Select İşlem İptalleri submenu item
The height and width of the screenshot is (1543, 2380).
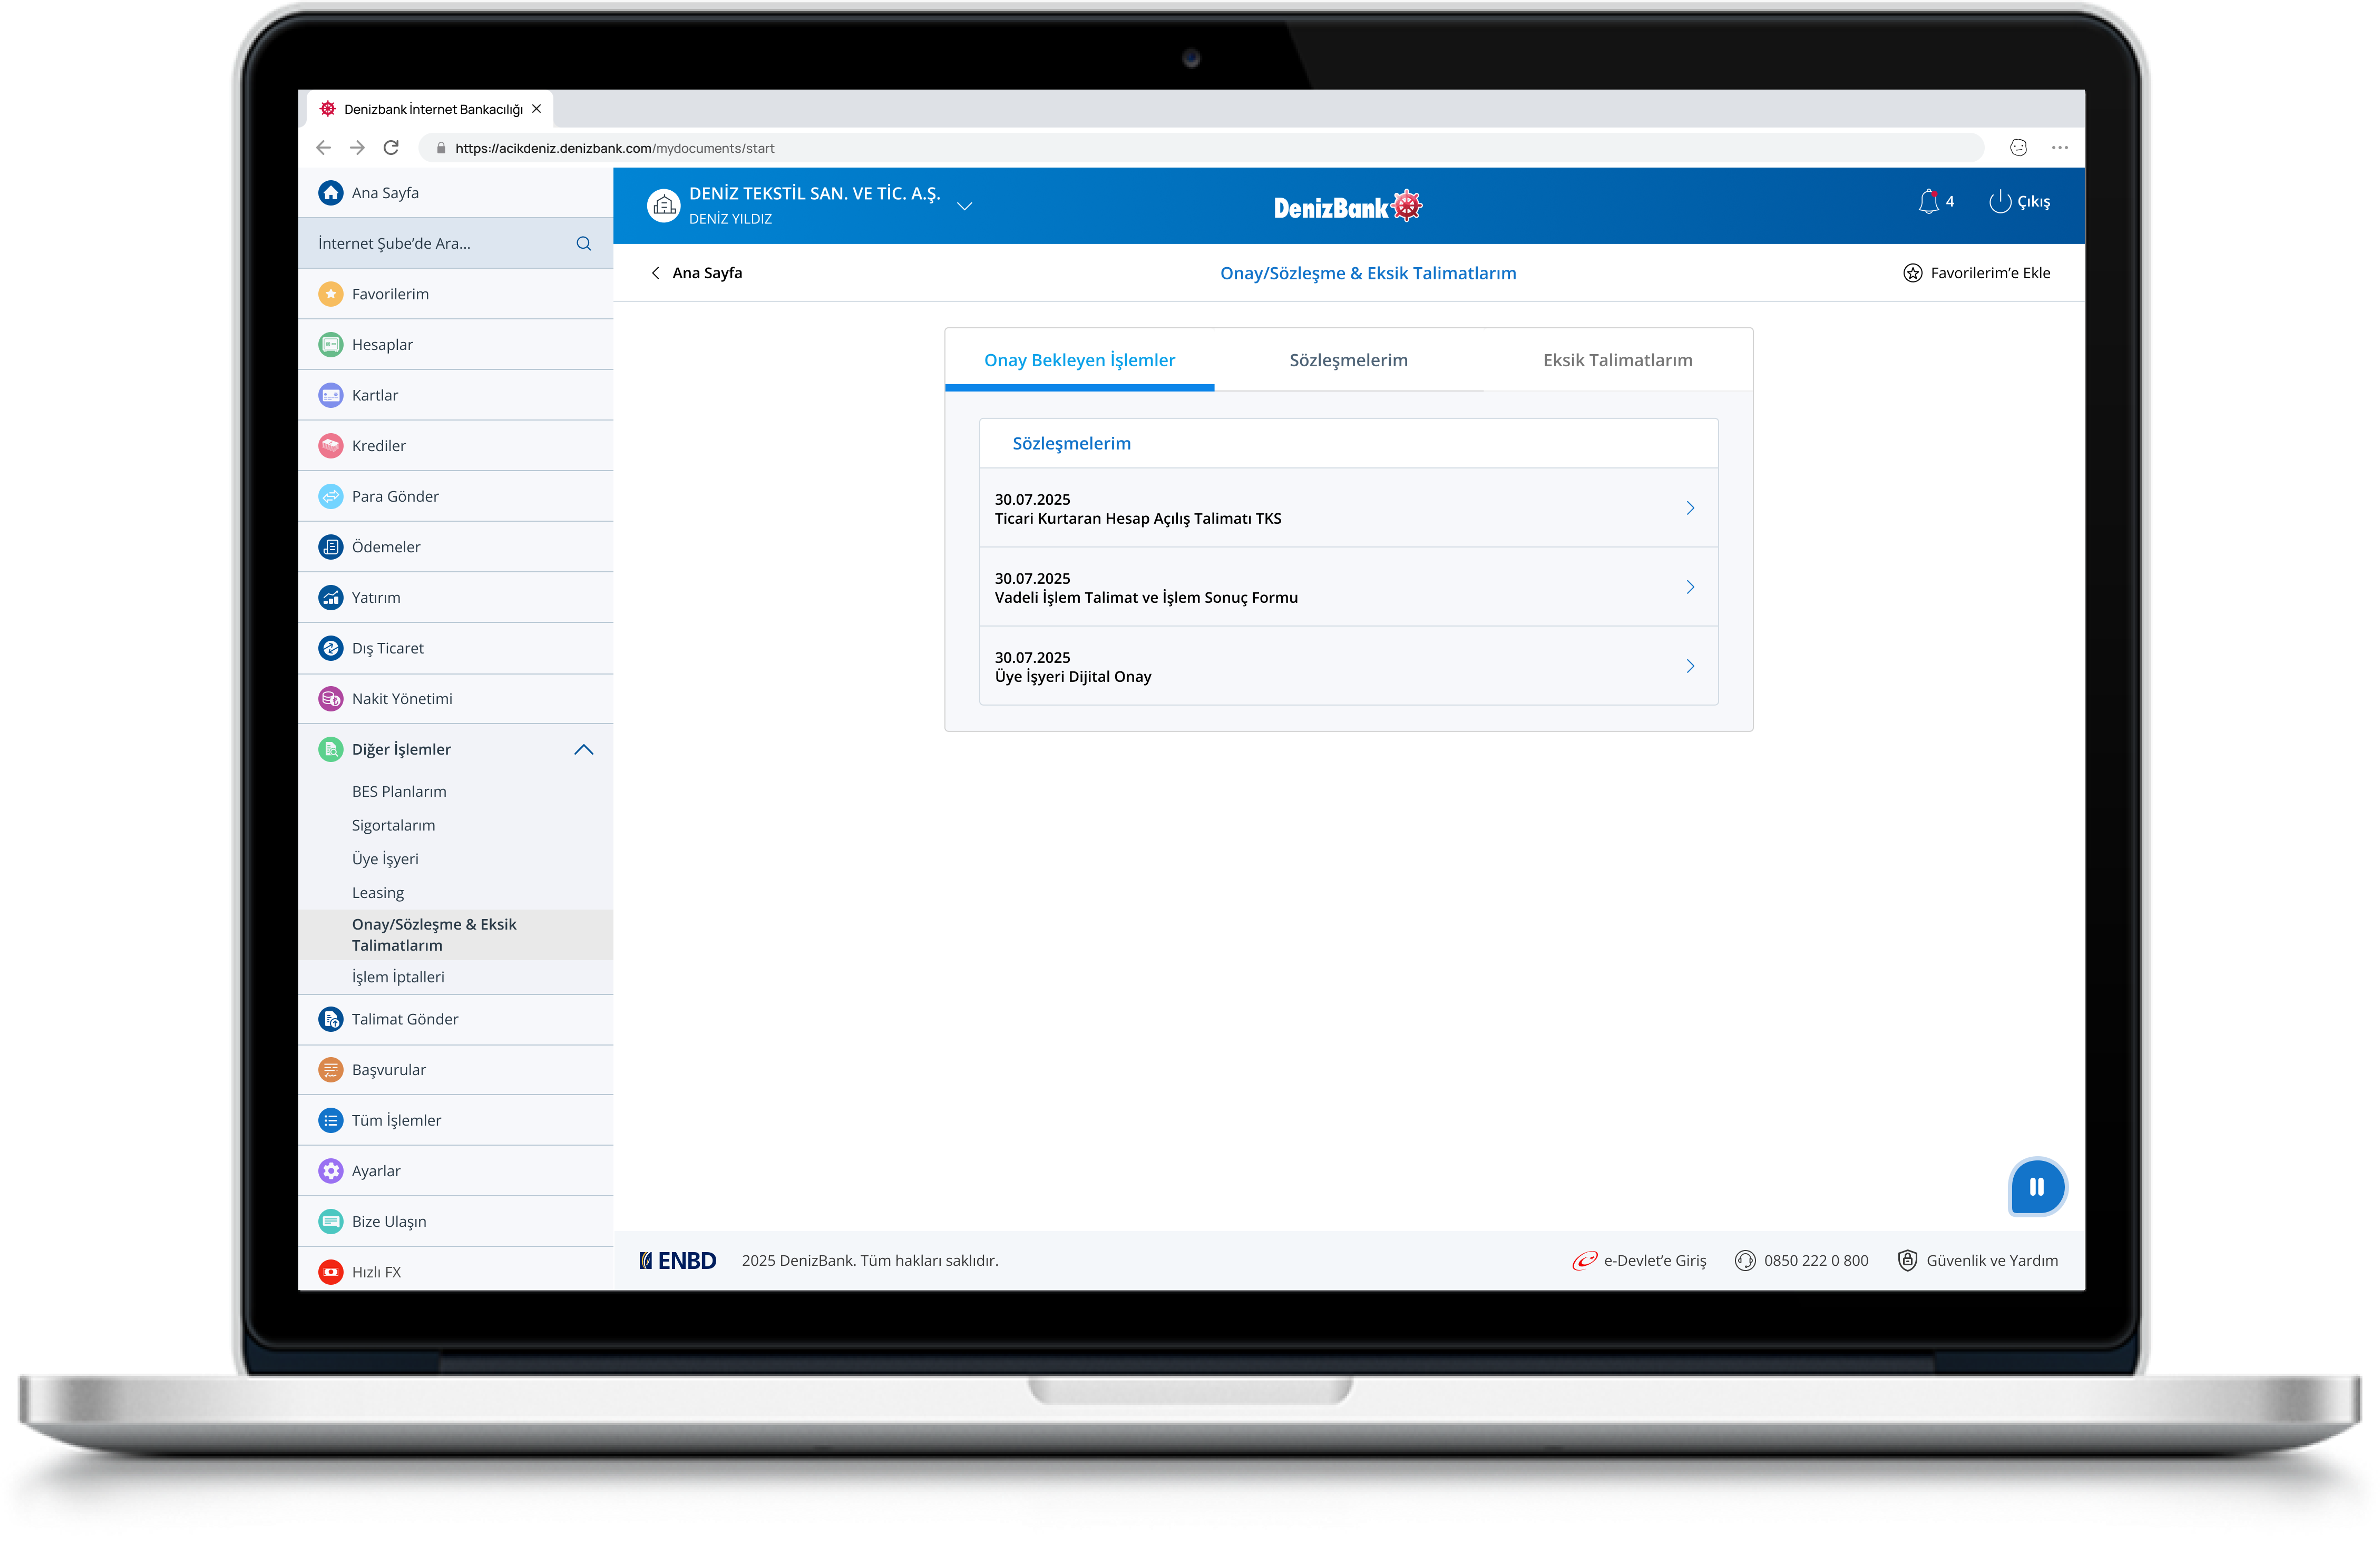click(x=398, y=977)
